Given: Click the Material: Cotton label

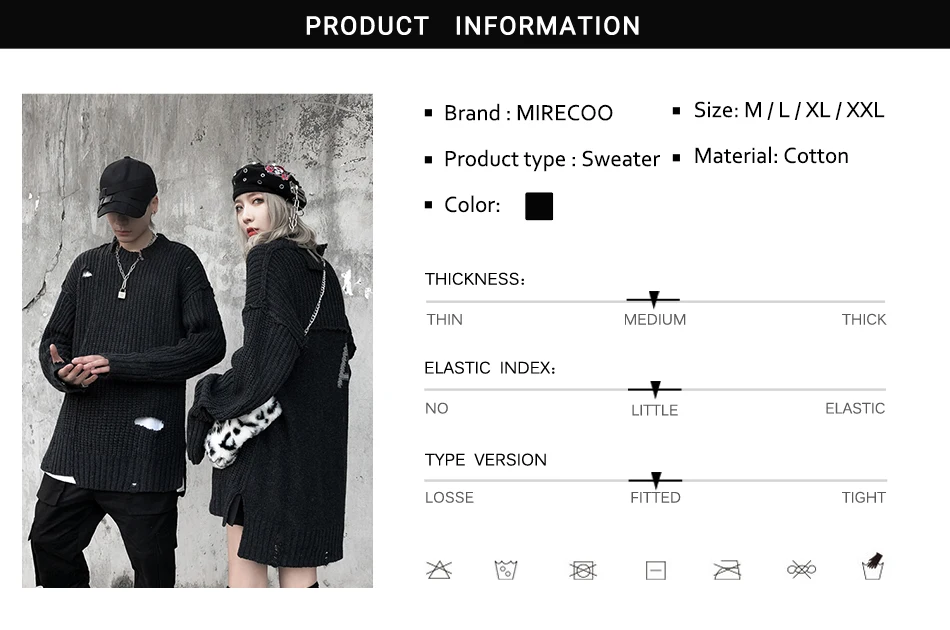Looking at the screenshot, I should click(770, 156).
